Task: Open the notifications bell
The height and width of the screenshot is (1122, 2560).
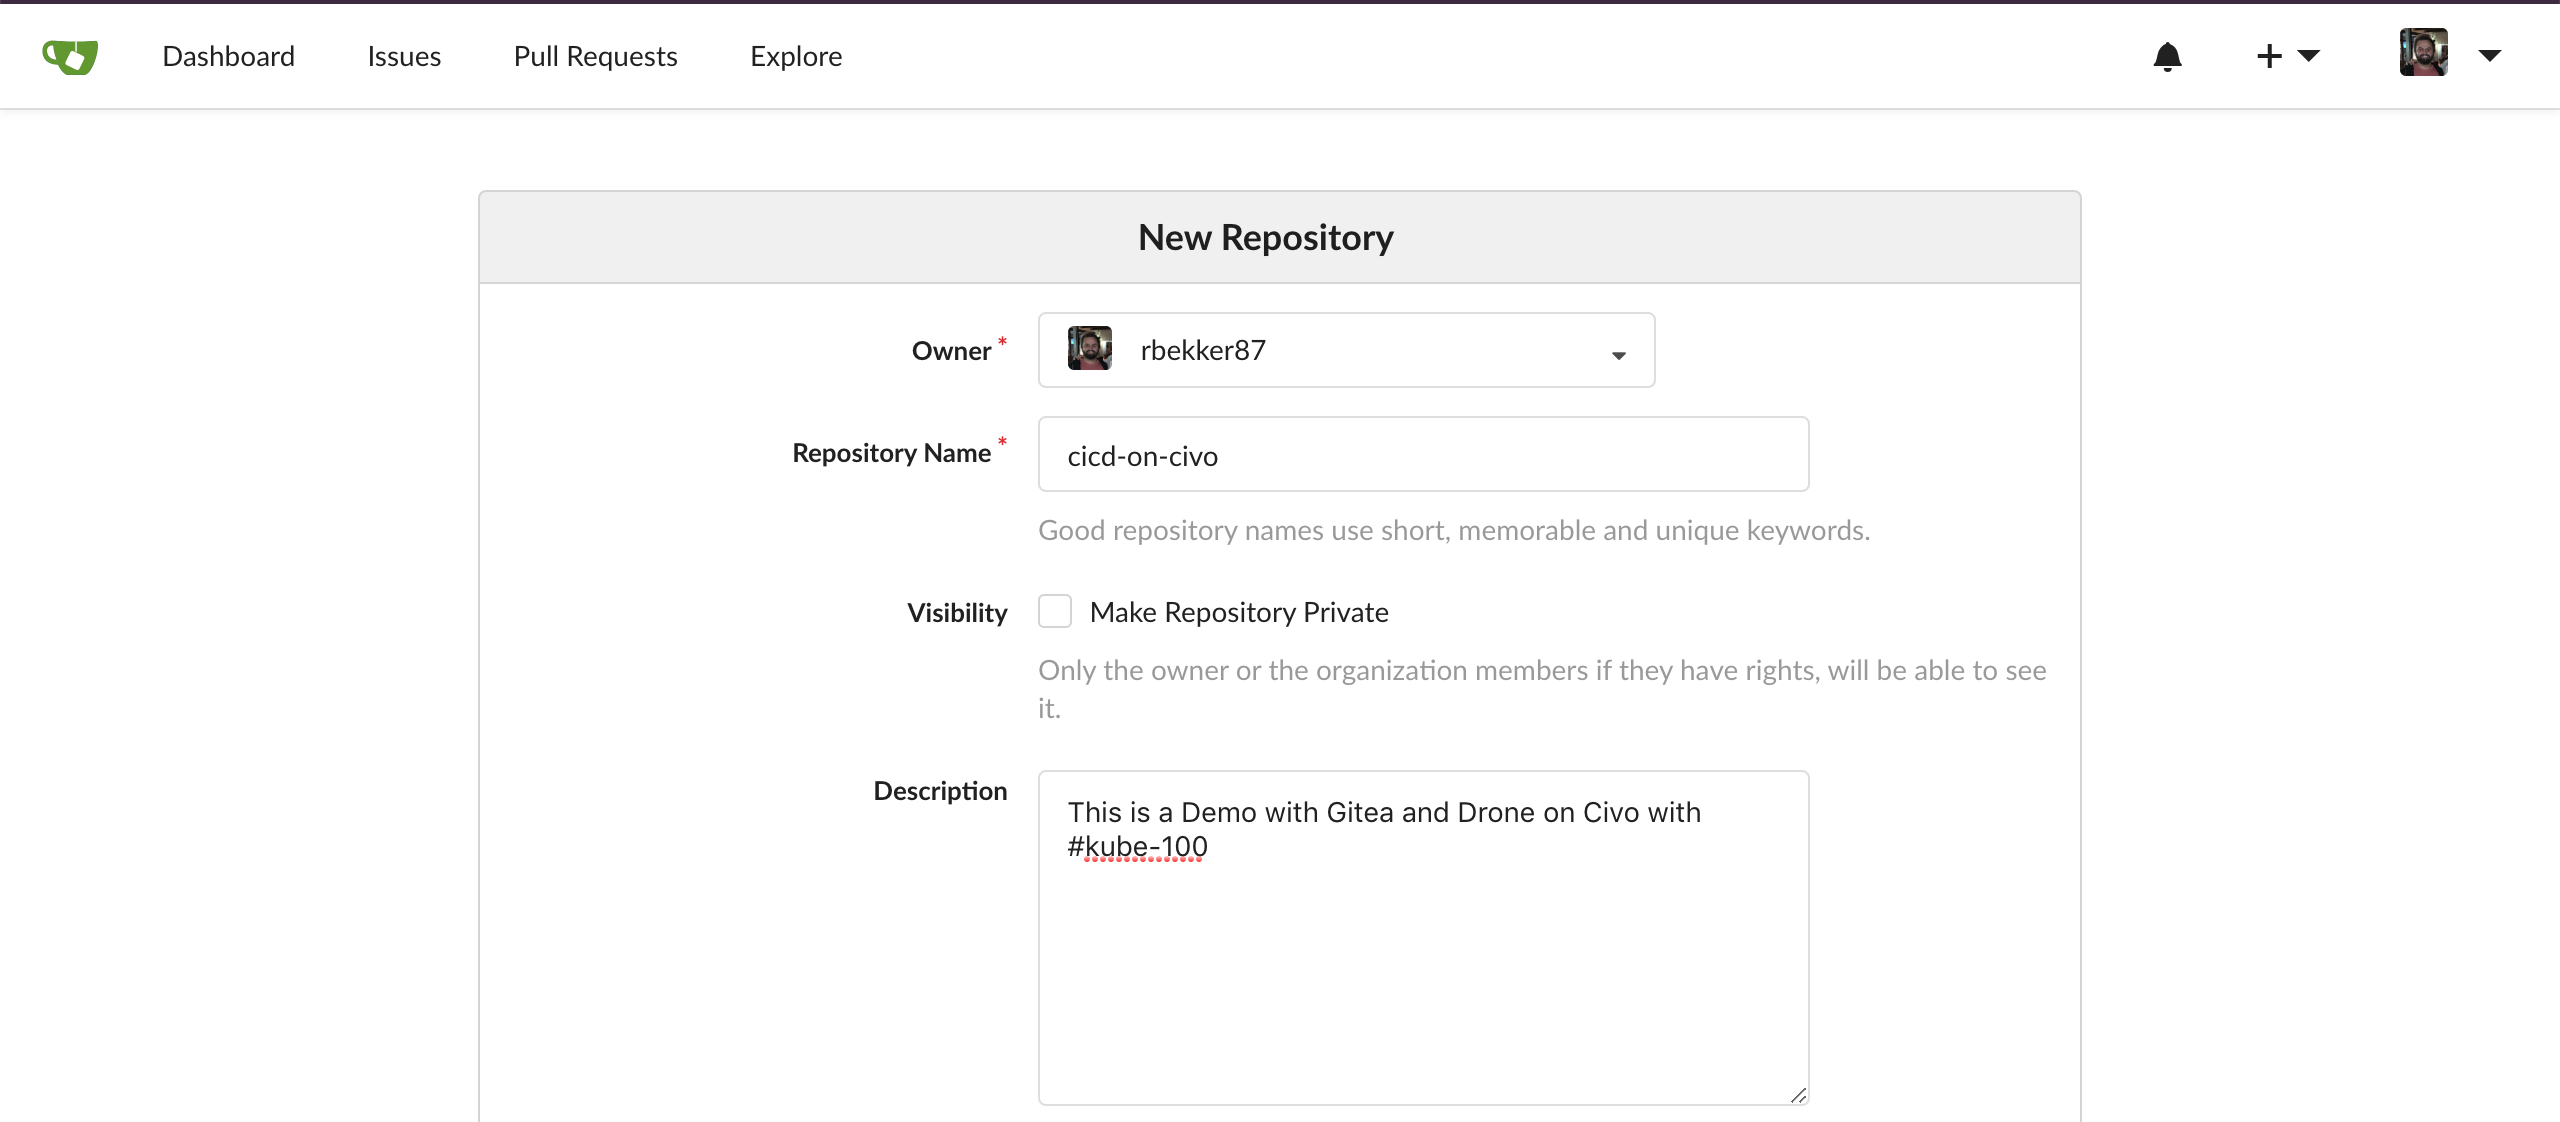Action: pos(2167,56)
